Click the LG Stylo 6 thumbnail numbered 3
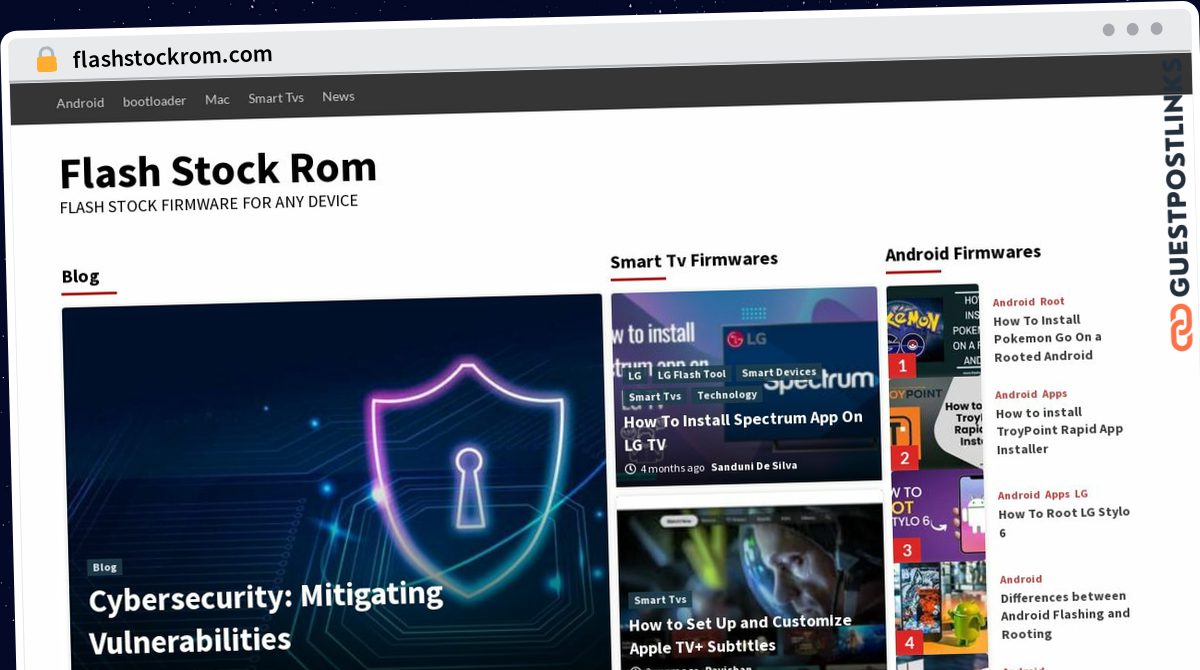The image size is (1200, 670). pos(938,516)
